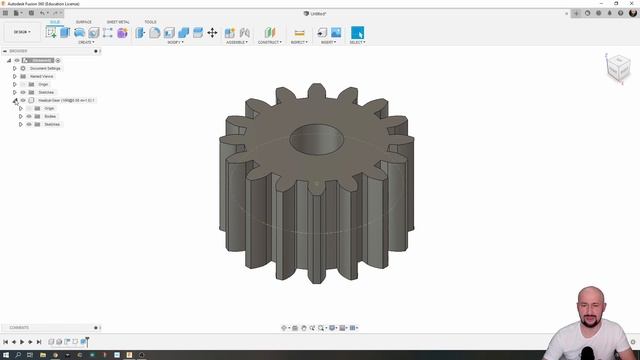Open the Select dropdown menu
The width and height of the screenshot is (640, 360).
click(x=358, y=42)
